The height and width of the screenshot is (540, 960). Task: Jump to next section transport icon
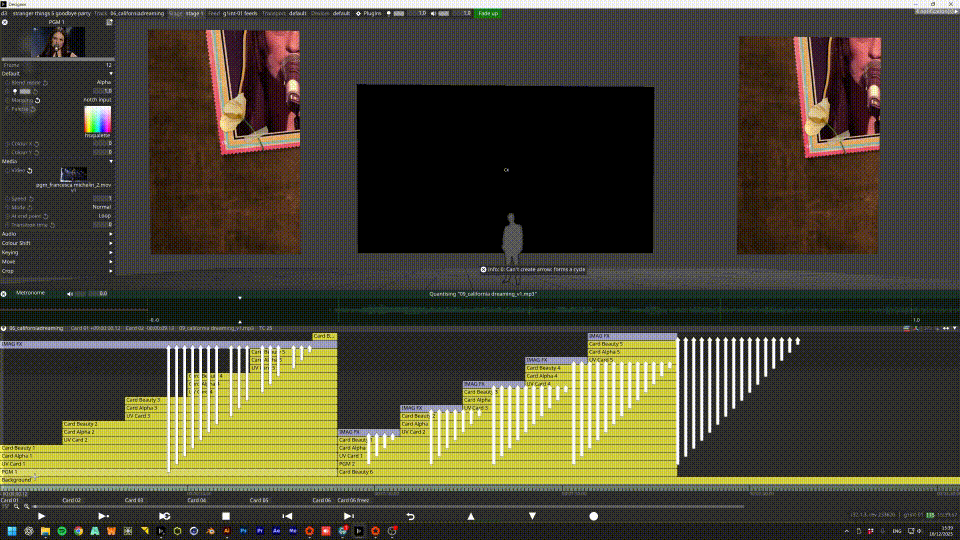pyautogui.click(x=348, y=516)
